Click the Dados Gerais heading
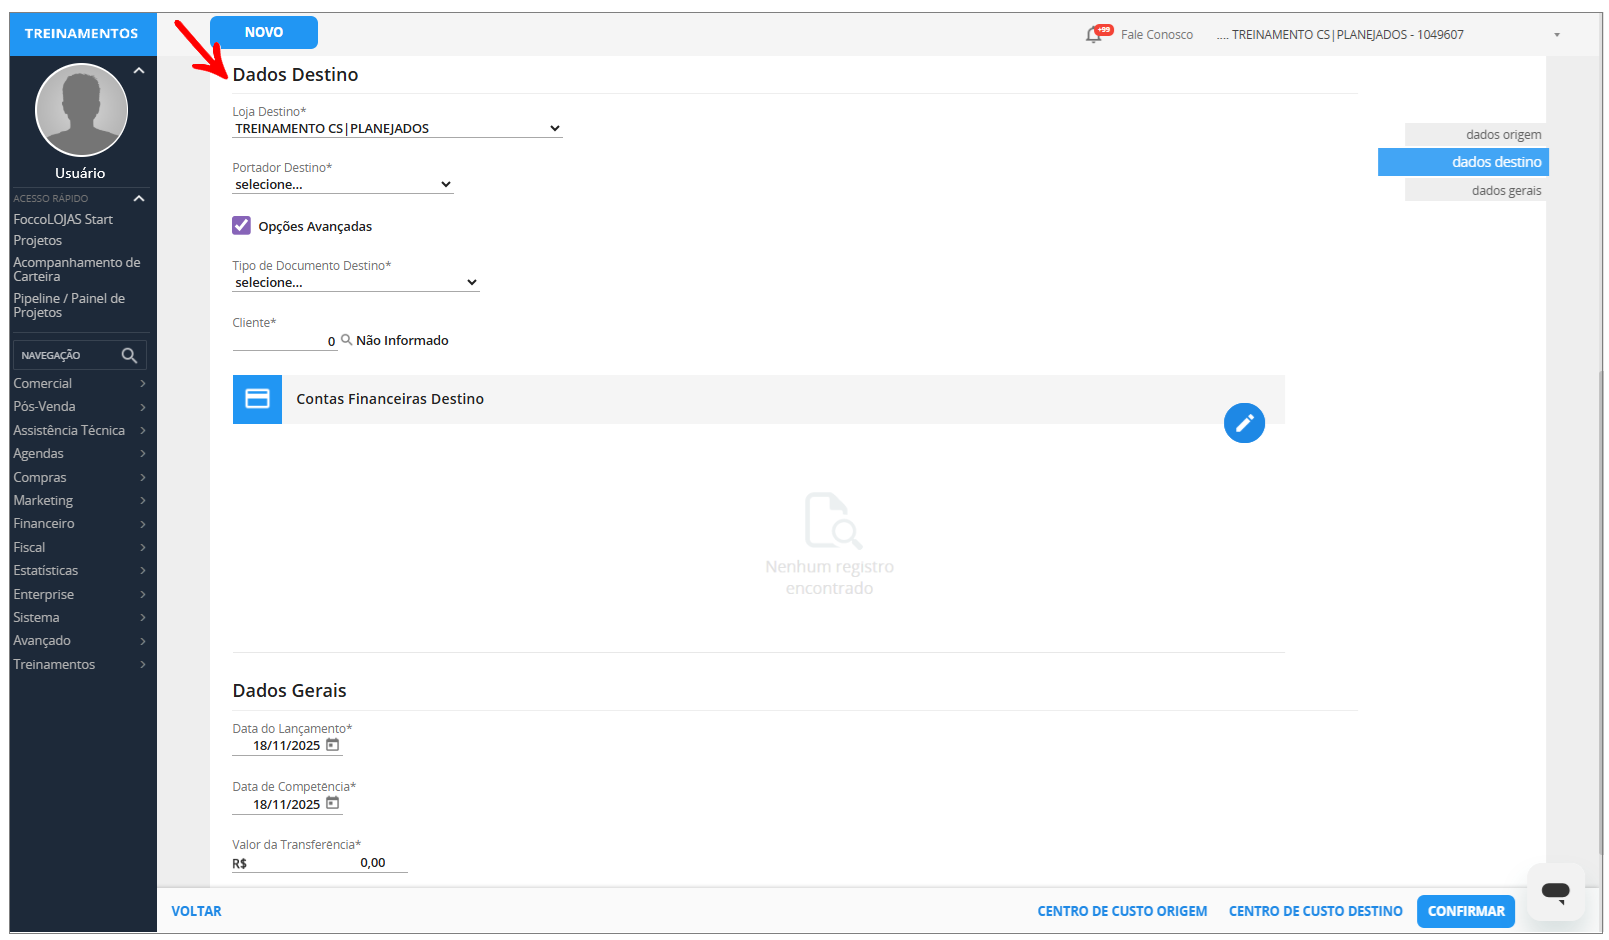 point(289,691)
